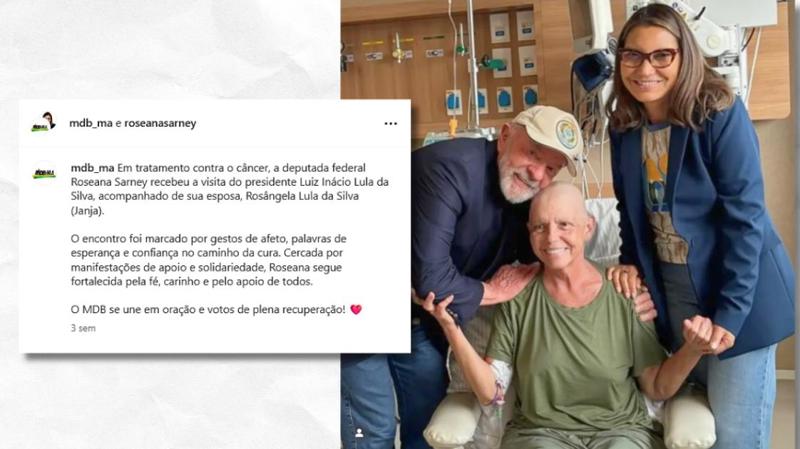The width and height of the screenshot is (800, 449).
Task: Open the profile avatar in post header
Action: coord(43,122)
